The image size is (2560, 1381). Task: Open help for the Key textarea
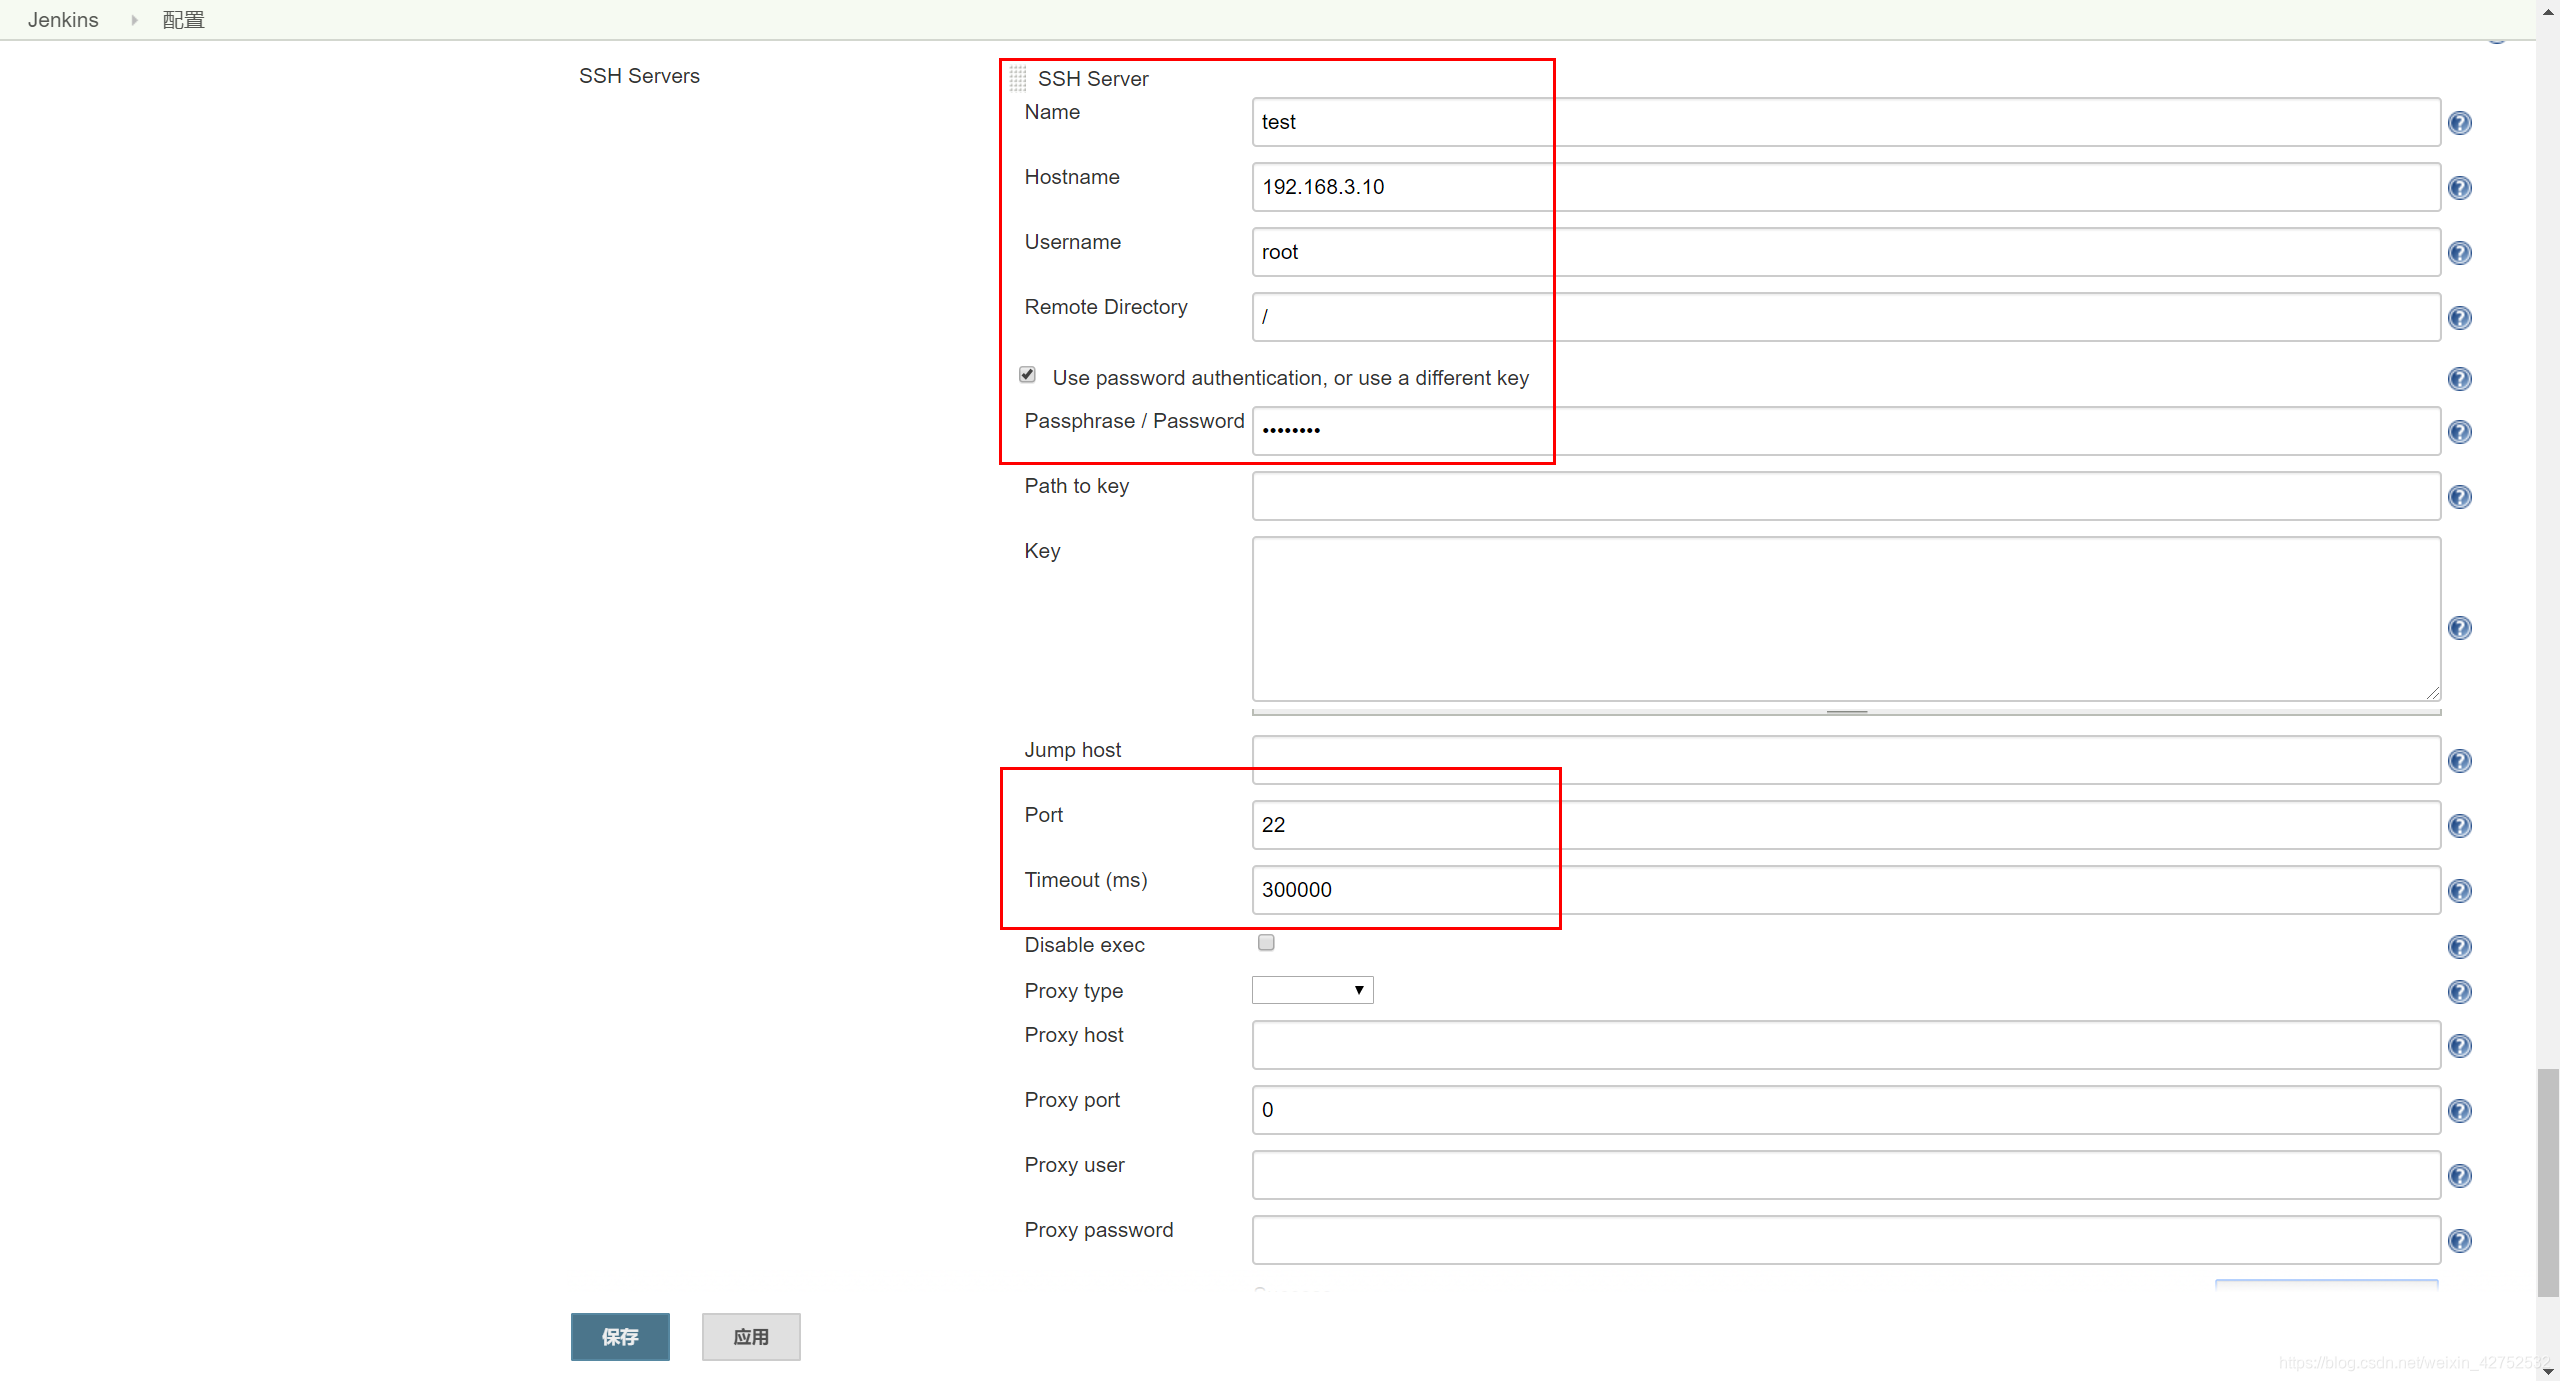pyautogui.click(x=2460, y=628)
